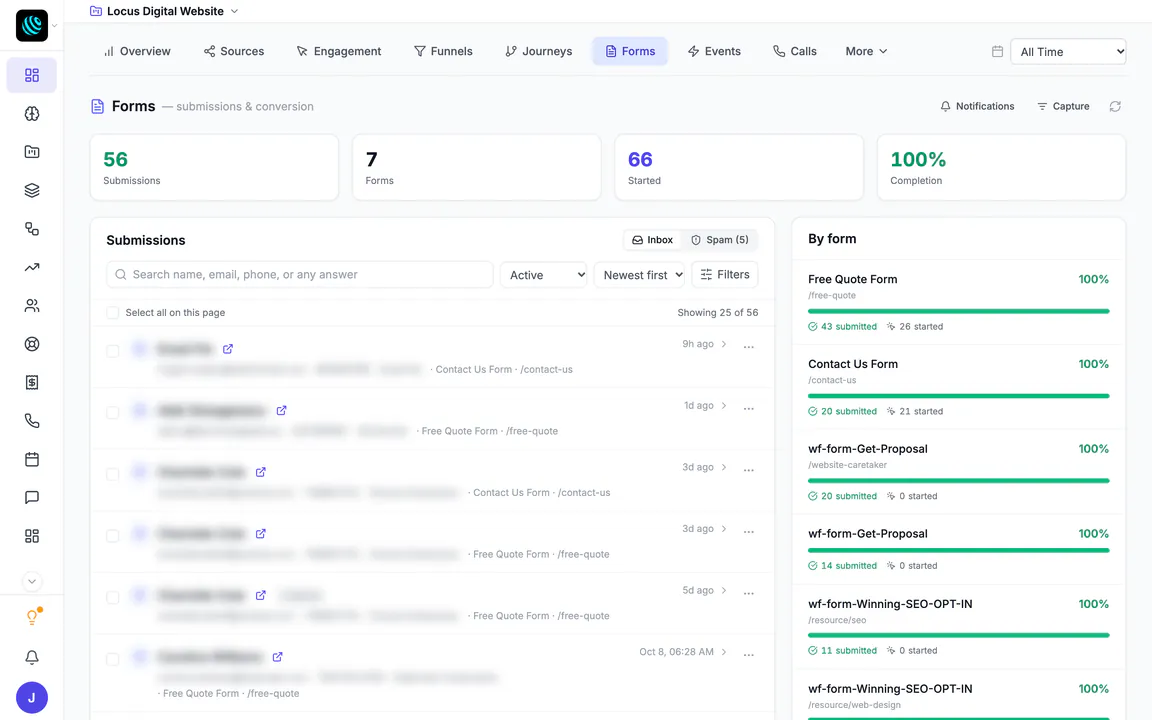The image size is (1152, 720).
Task: Open external link for the 1d ago submission
Action: (281, 411)
